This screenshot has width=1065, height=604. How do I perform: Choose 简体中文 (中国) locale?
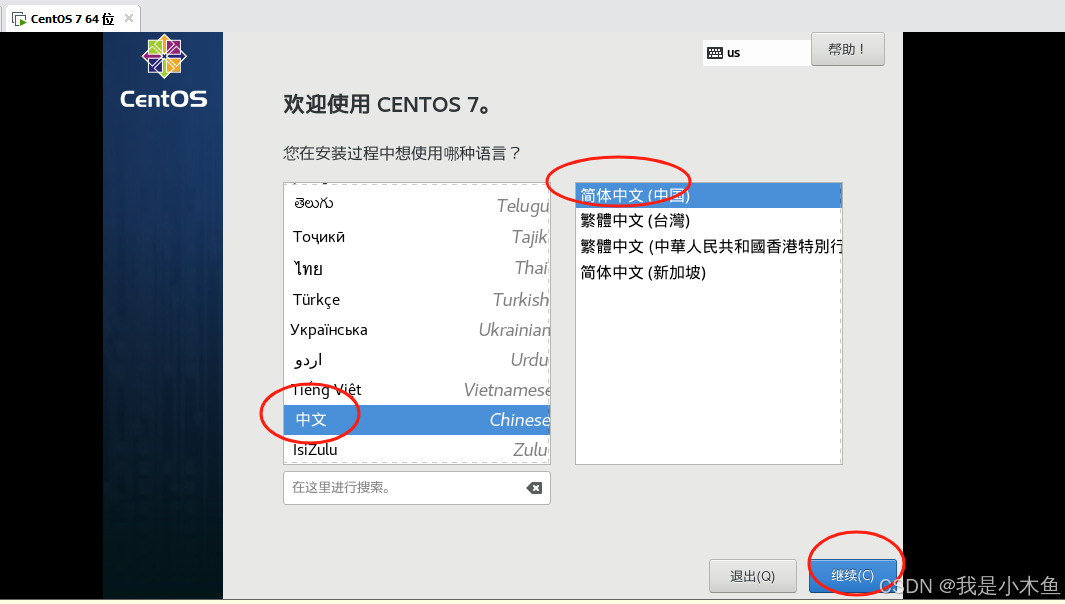click(x=708, y=196)
